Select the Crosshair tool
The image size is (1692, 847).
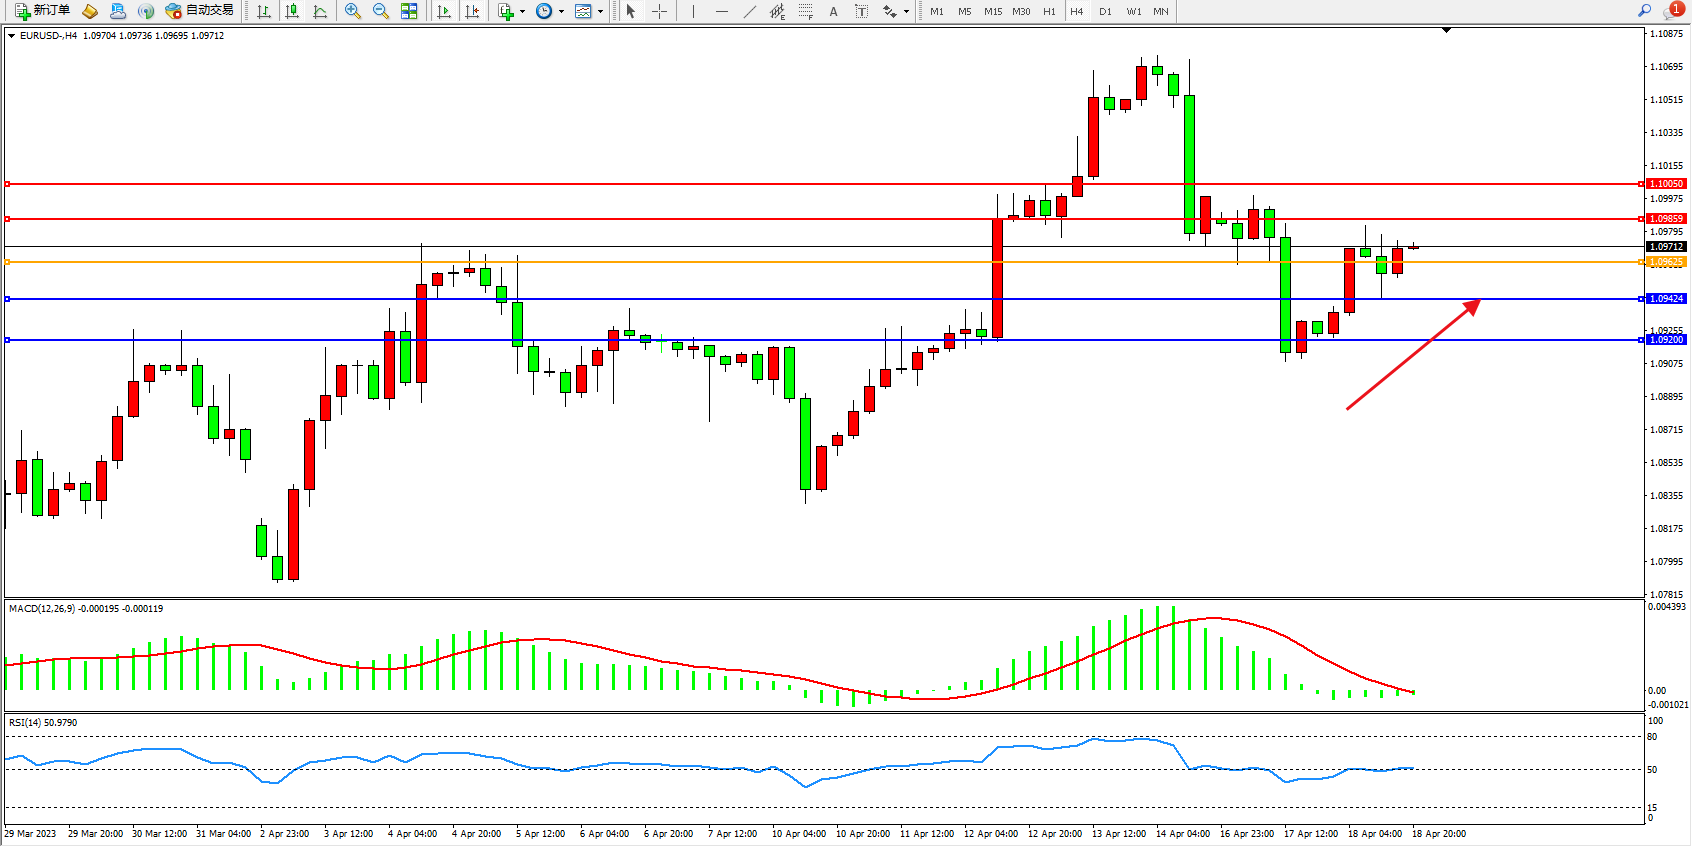[x=660, y=11]
